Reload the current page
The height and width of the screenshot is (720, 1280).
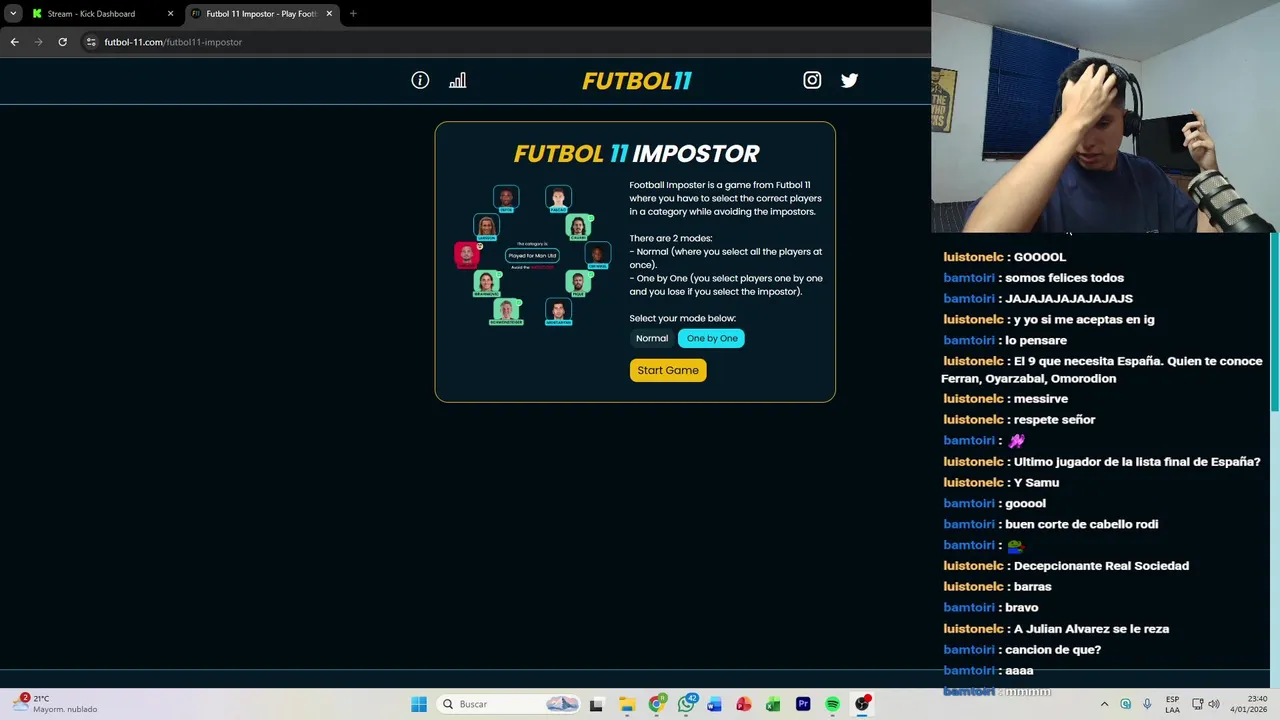coord(62,42)
